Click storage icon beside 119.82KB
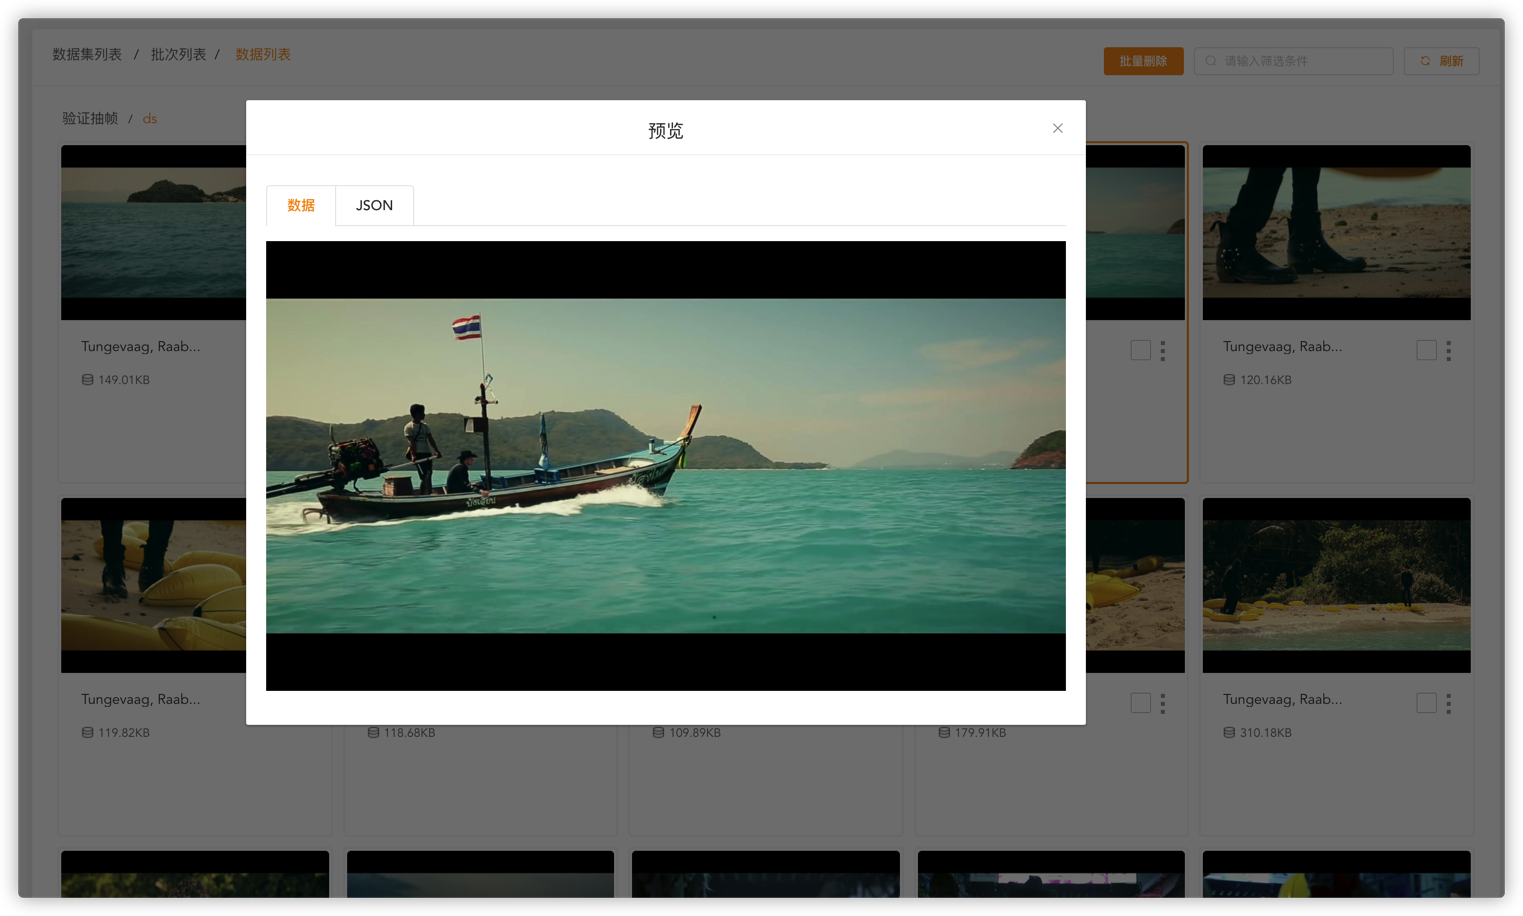The image size is (1523, 916). pyautogui.click(x=87, y=733)
